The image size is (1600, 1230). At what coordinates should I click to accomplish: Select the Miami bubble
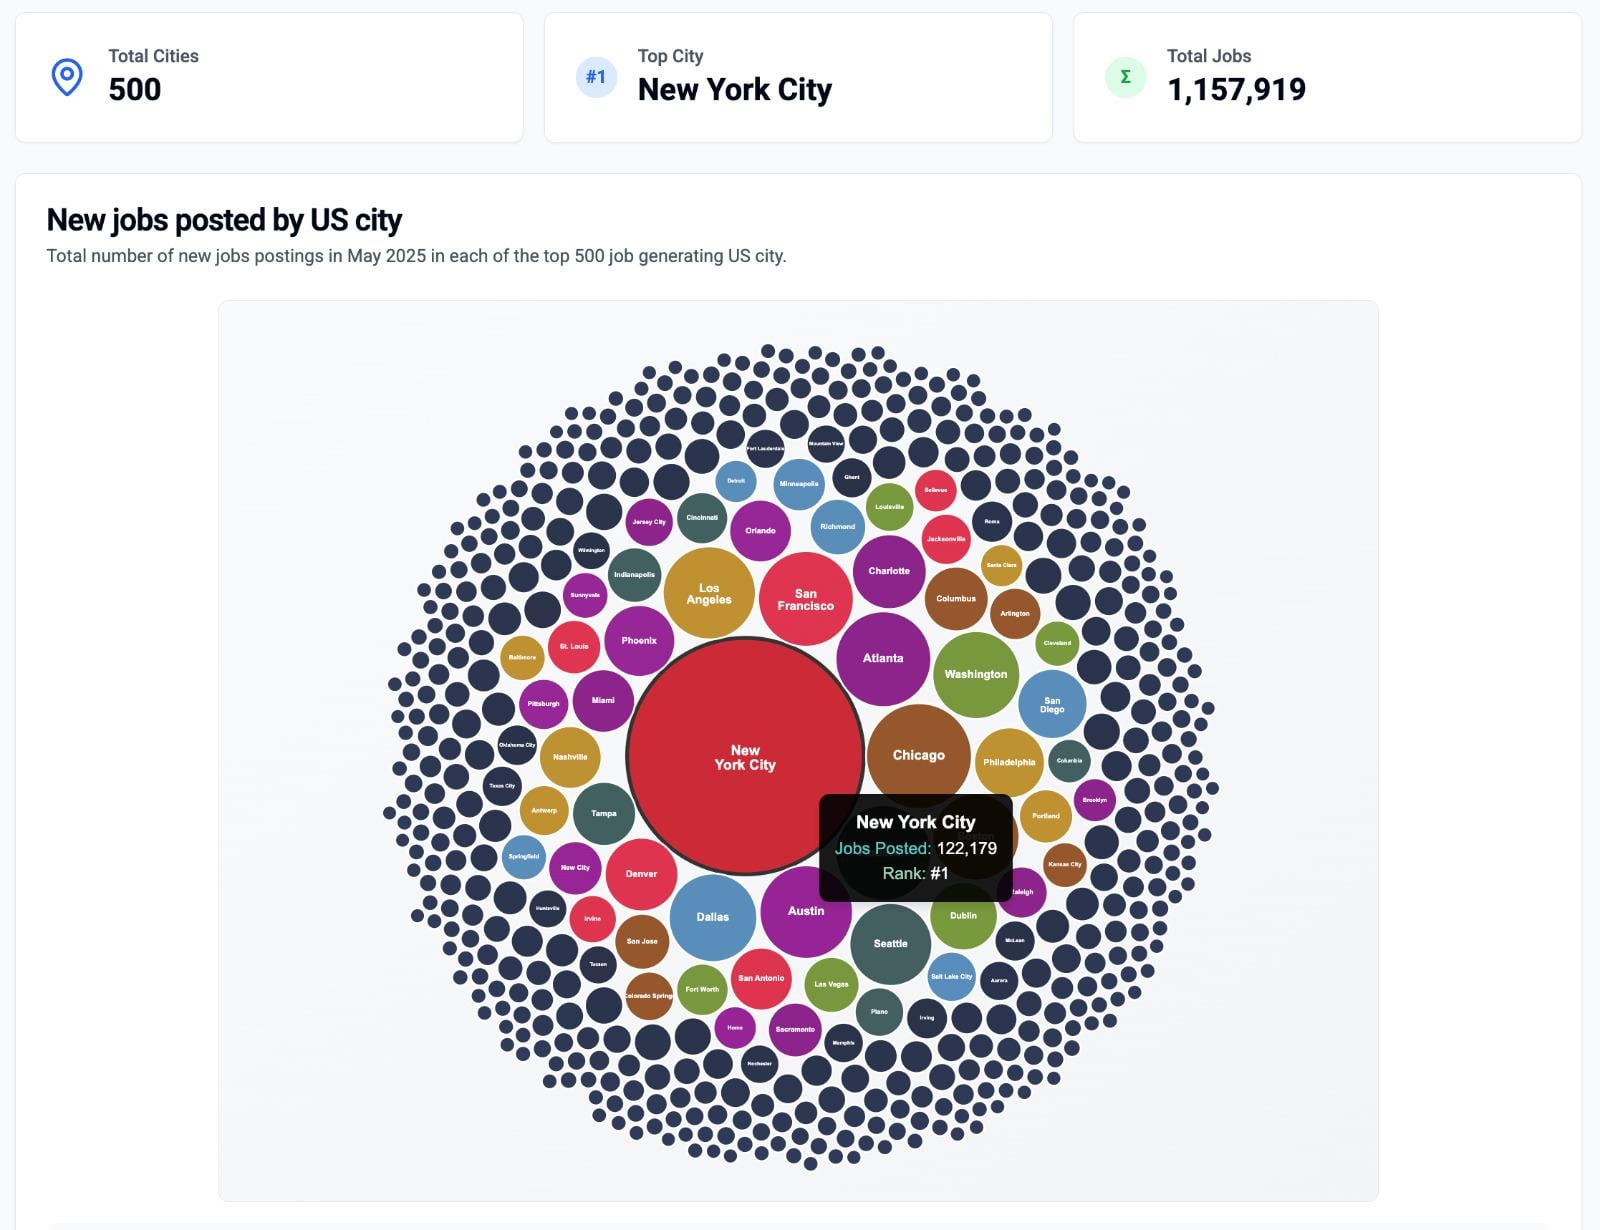(603, 700)
